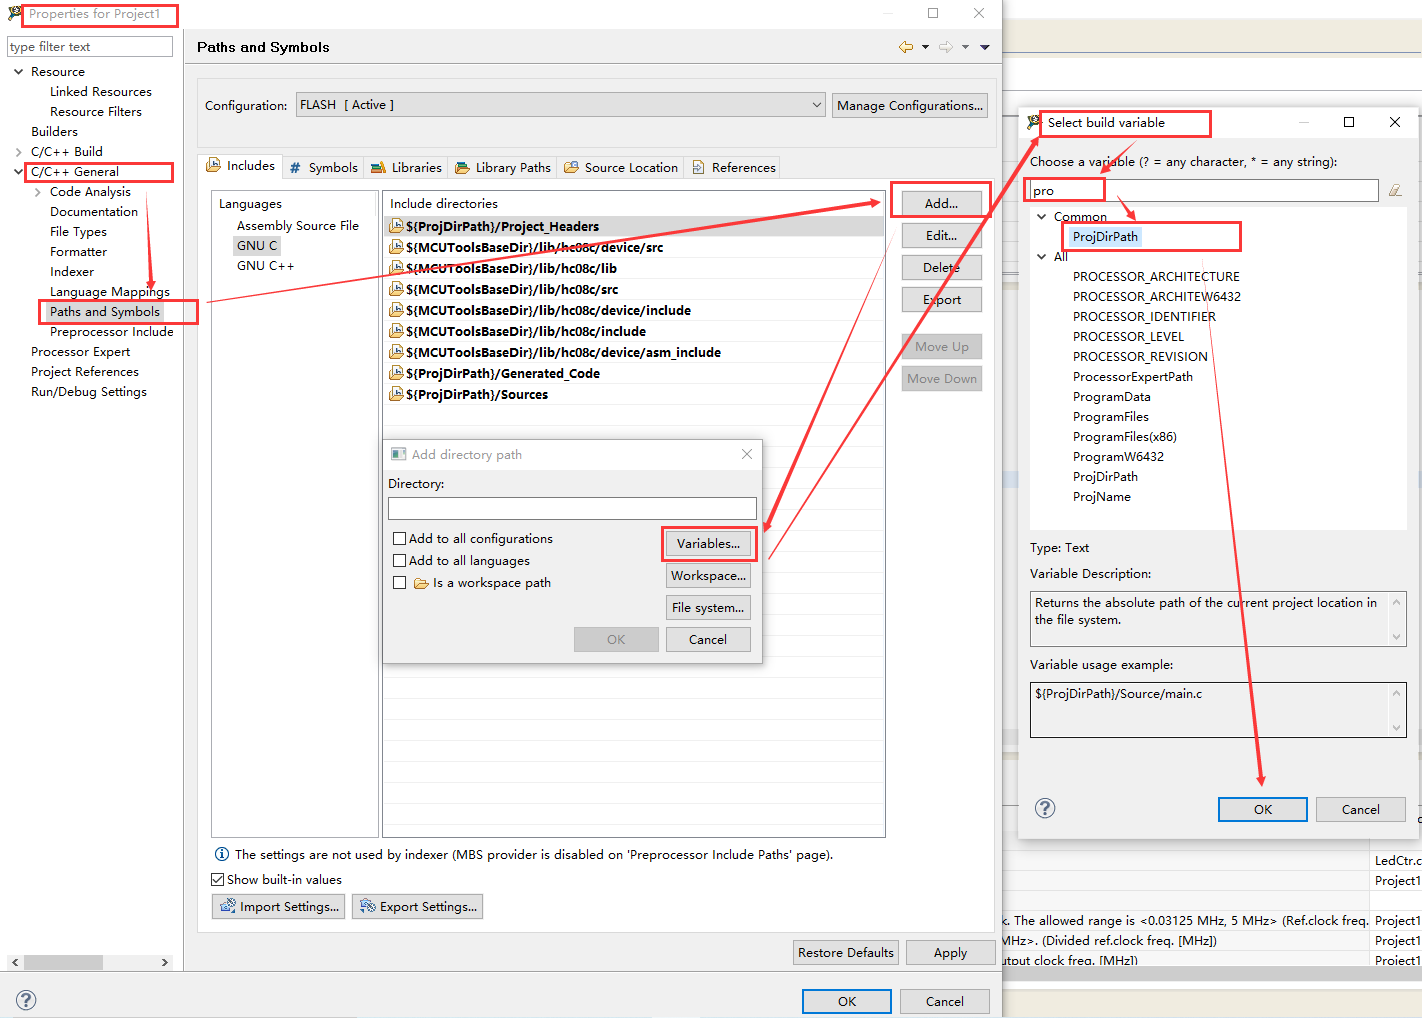Collapse the Resource tree node
1422x1018 pixels.
click(18, 72)
